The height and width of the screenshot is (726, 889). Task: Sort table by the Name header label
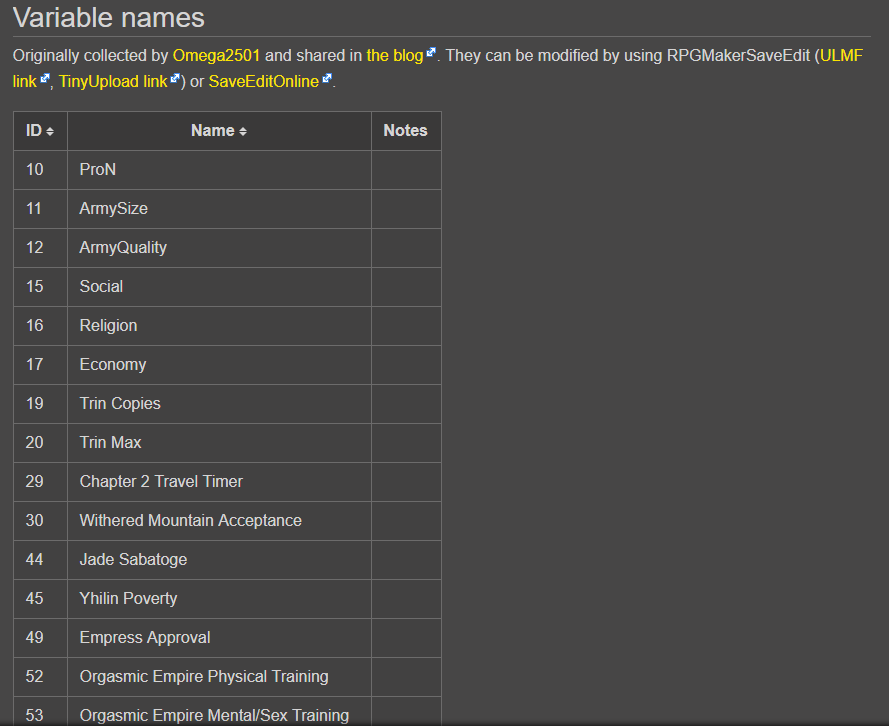pyautogui.click(x=212, y=131)
